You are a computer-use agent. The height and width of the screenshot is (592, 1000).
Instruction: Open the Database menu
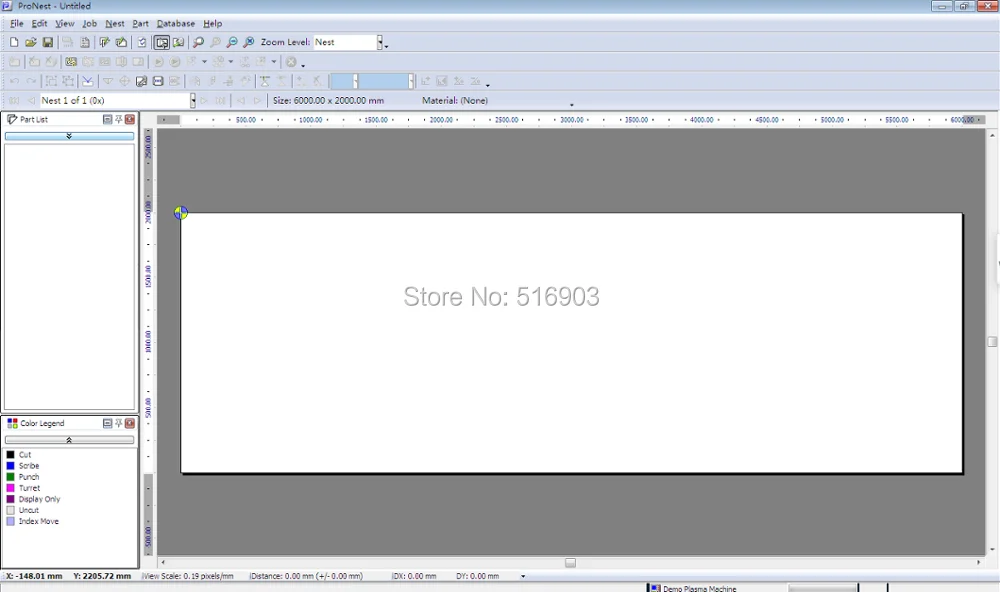(176, 24)
